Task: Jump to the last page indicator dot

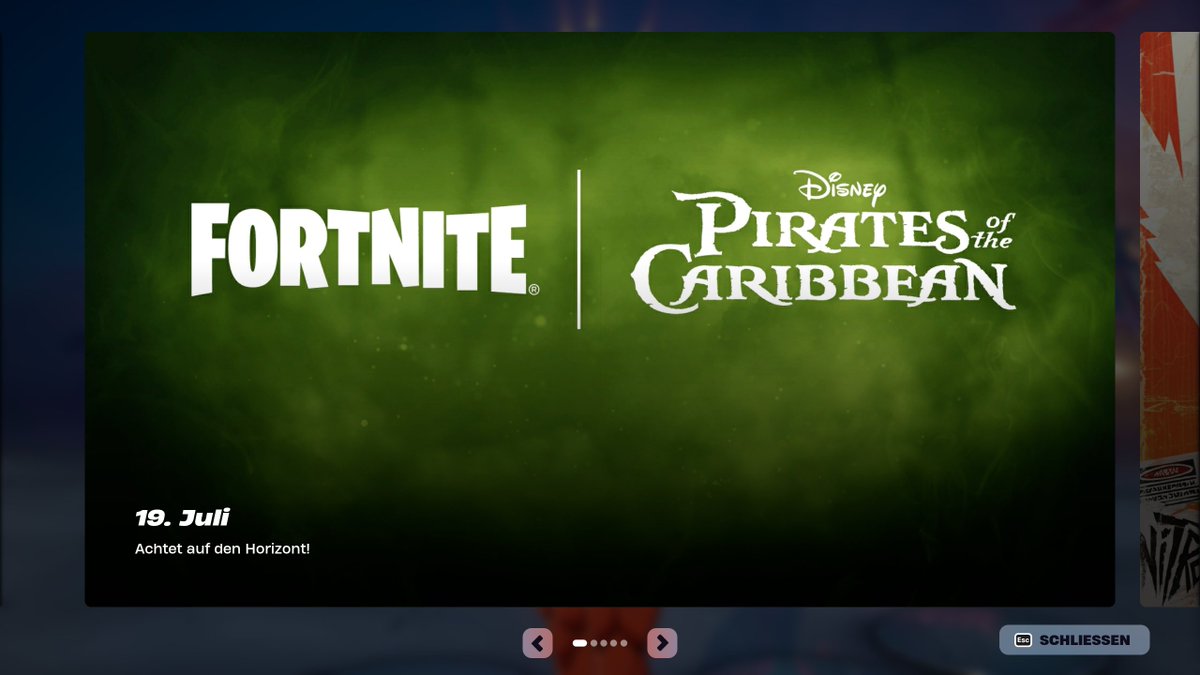Action: click(624, 643)
